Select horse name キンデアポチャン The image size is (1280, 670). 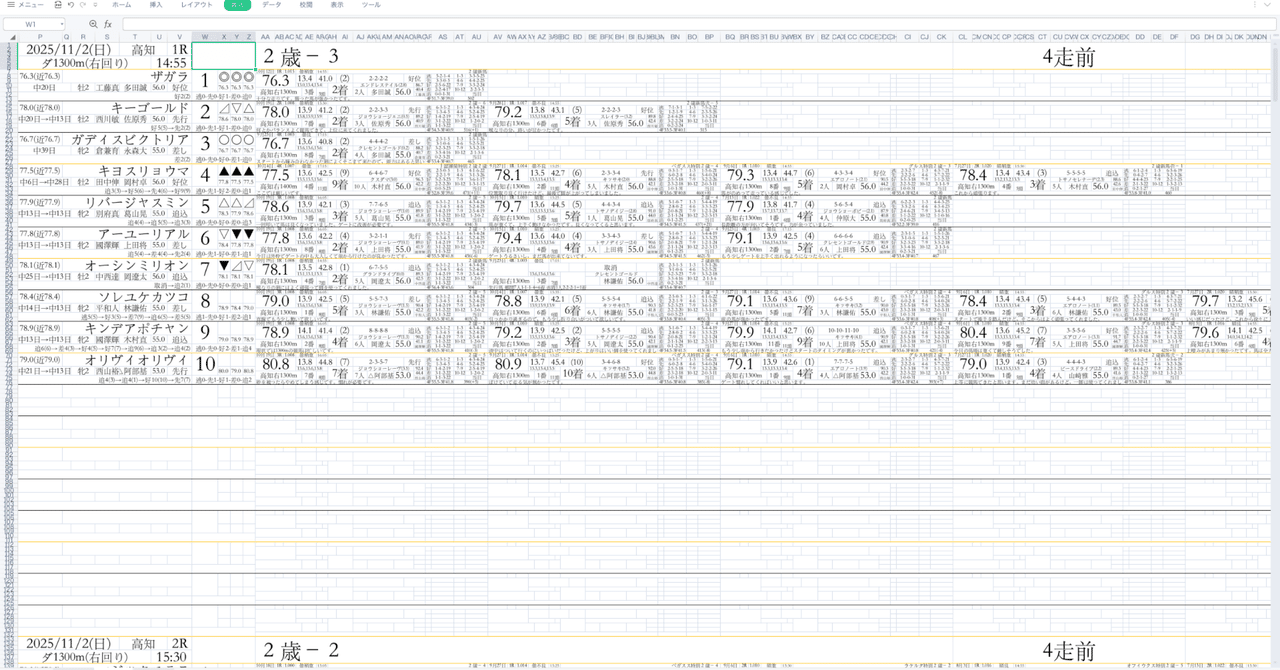[137, 329]
